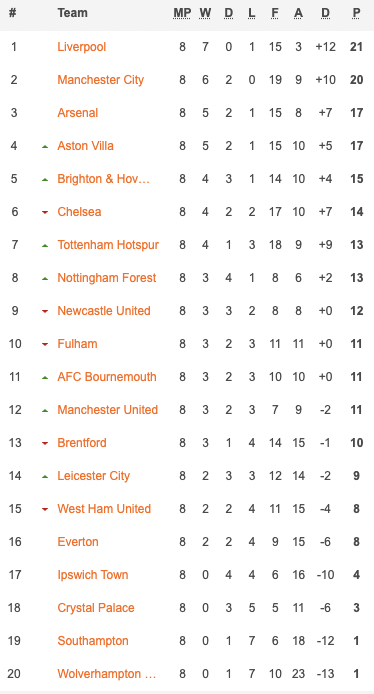Click the green up arrow beside Leicester City
374x694 pixels.
pos(45,477)
